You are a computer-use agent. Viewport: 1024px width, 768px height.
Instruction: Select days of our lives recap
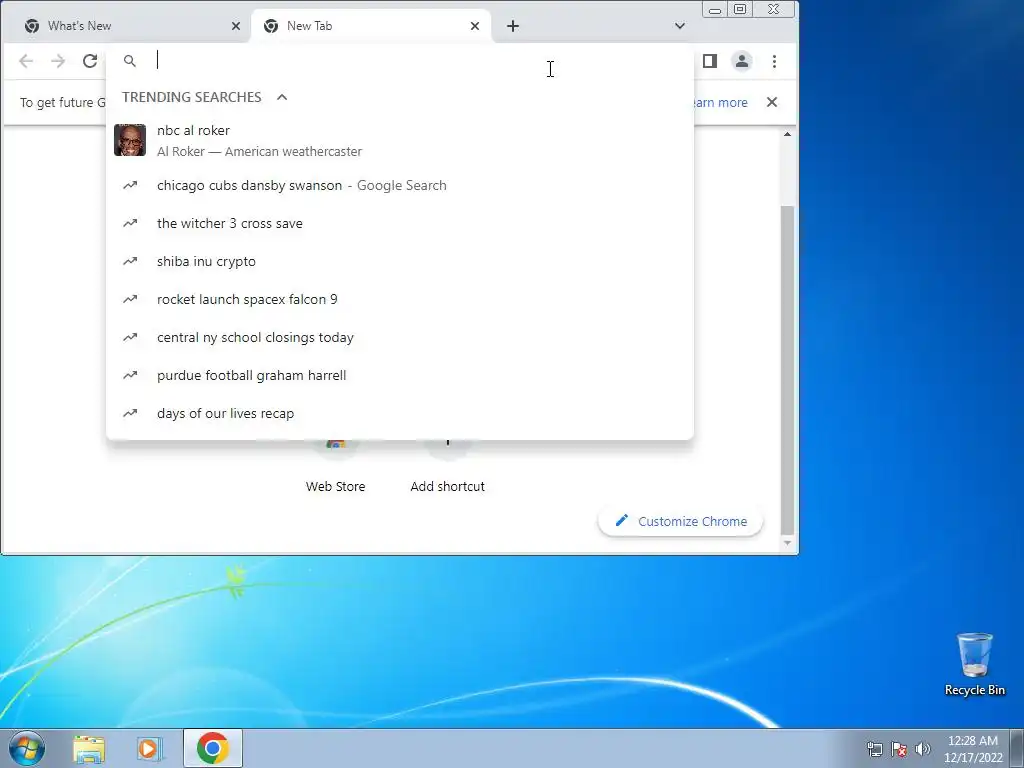tap(400, 413)
